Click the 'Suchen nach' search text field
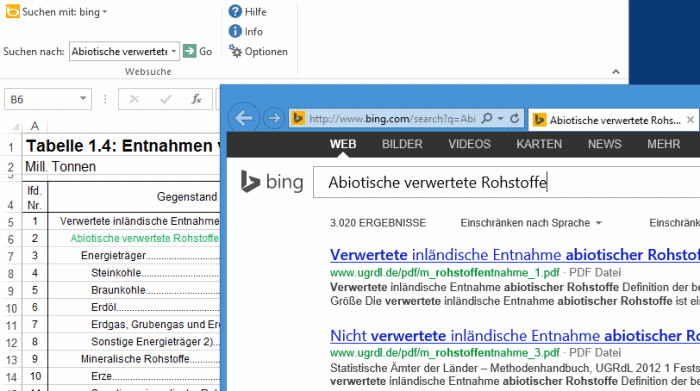This screenshot has height=391, width=700. (119, 51)
